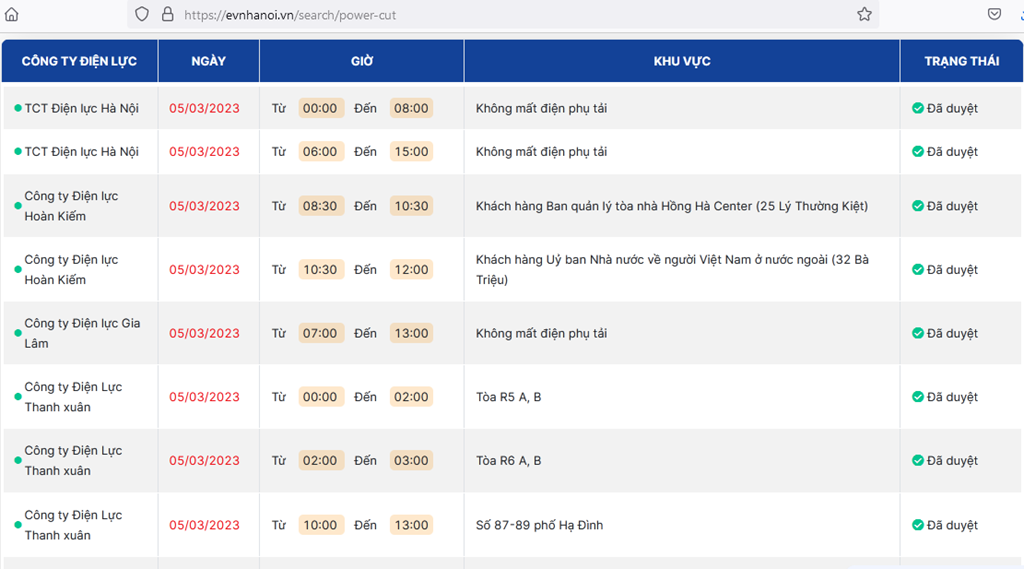Click 'Tòa R6 A, B' area text
1024x569 pixels.
click(x=509, y=461)
